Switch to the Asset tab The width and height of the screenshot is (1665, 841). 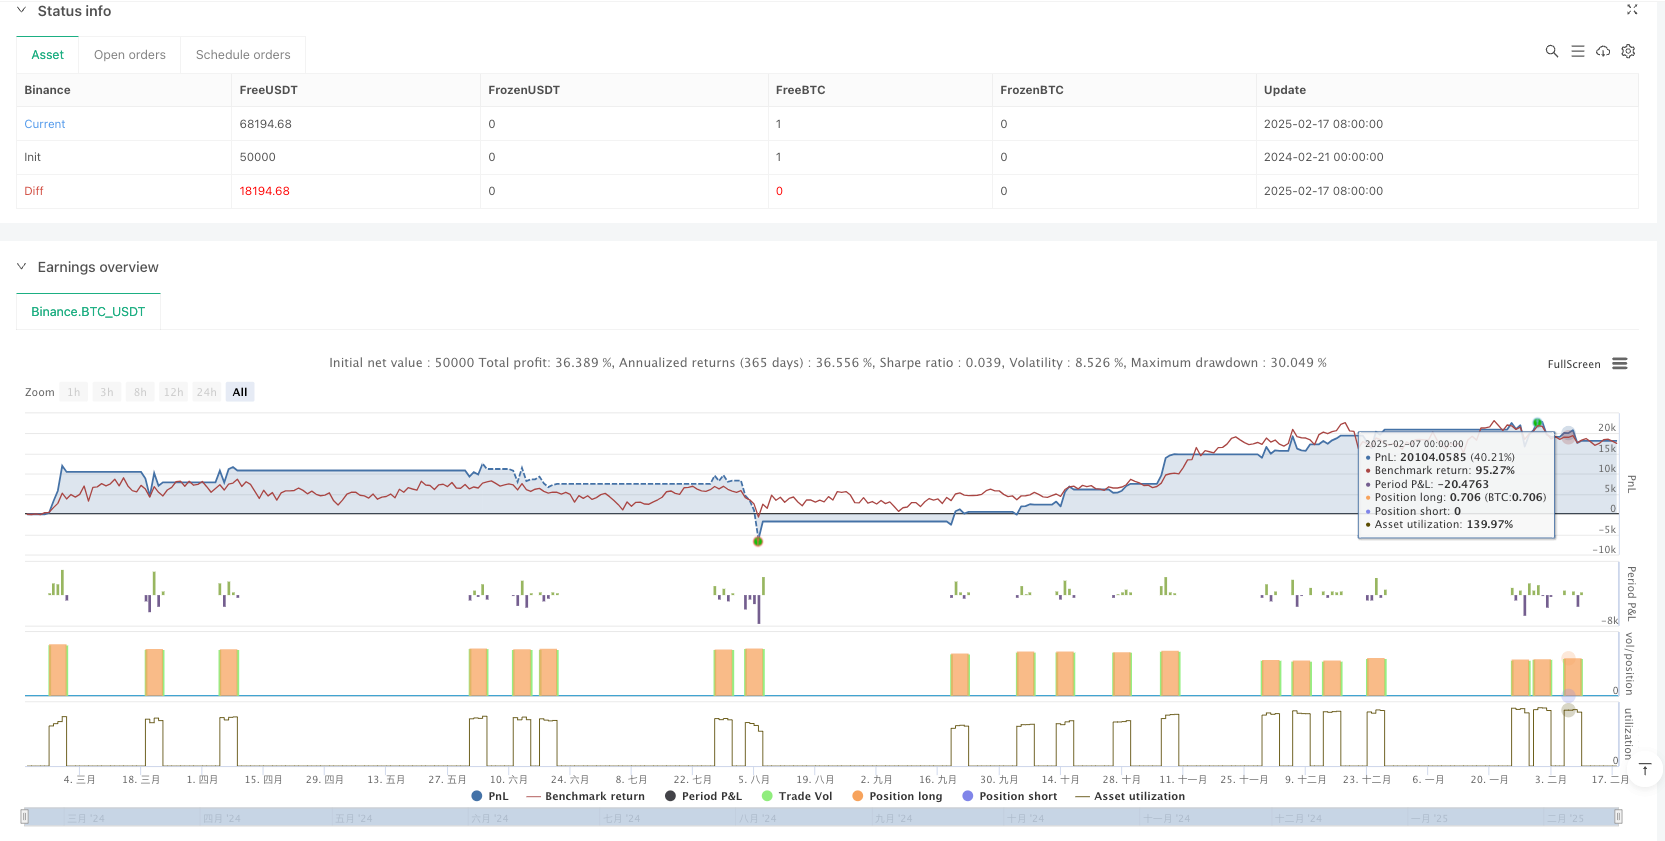[47, 55]
